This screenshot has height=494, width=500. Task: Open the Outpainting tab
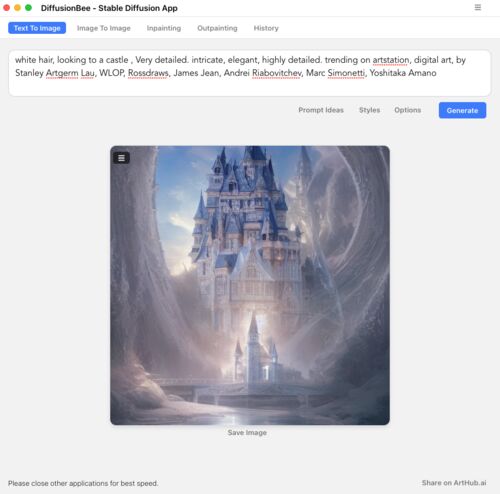pyautogui.click(x=217, y=28)
